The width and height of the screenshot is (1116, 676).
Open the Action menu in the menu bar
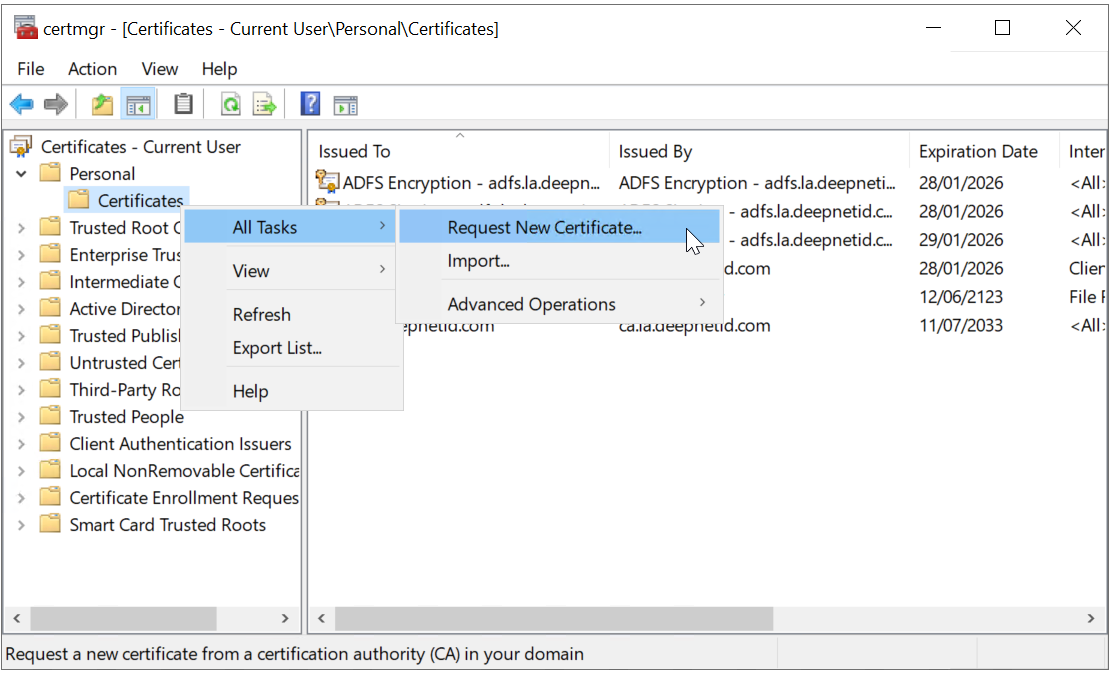(x=92, y=69)
